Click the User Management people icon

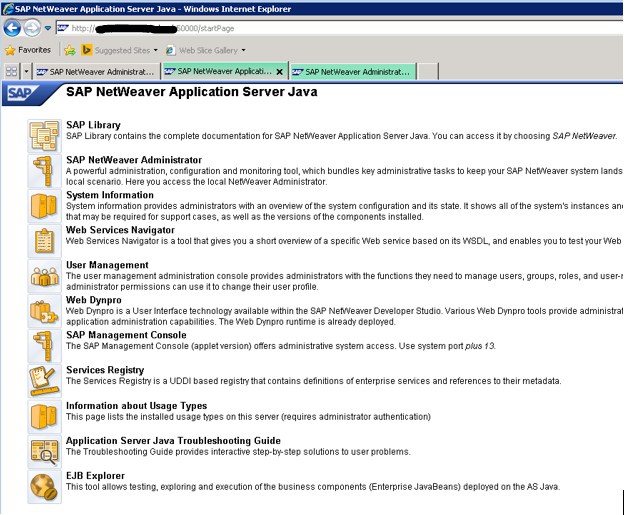[x=44, y=276]
